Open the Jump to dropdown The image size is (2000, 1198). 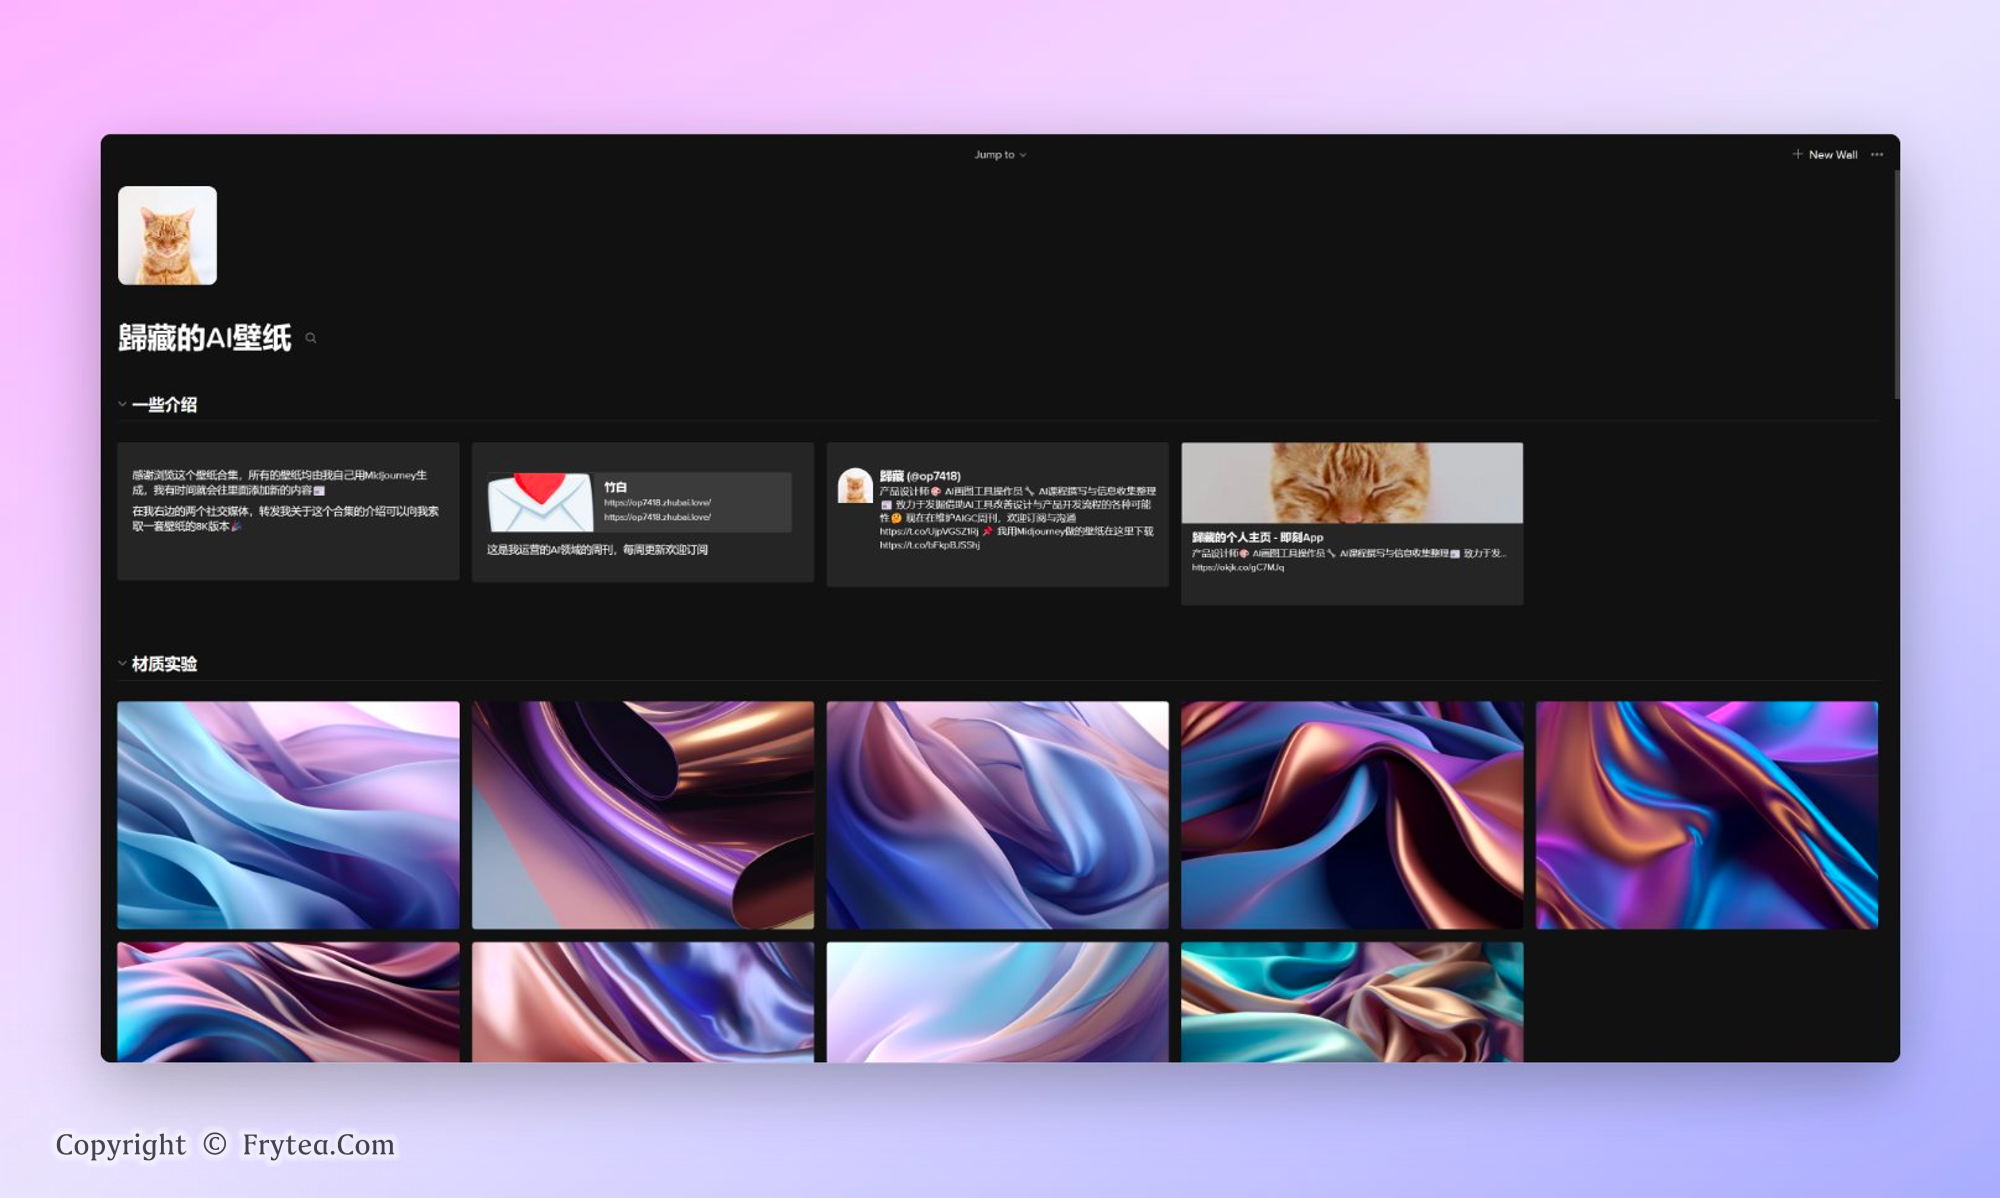point(1000,155)
